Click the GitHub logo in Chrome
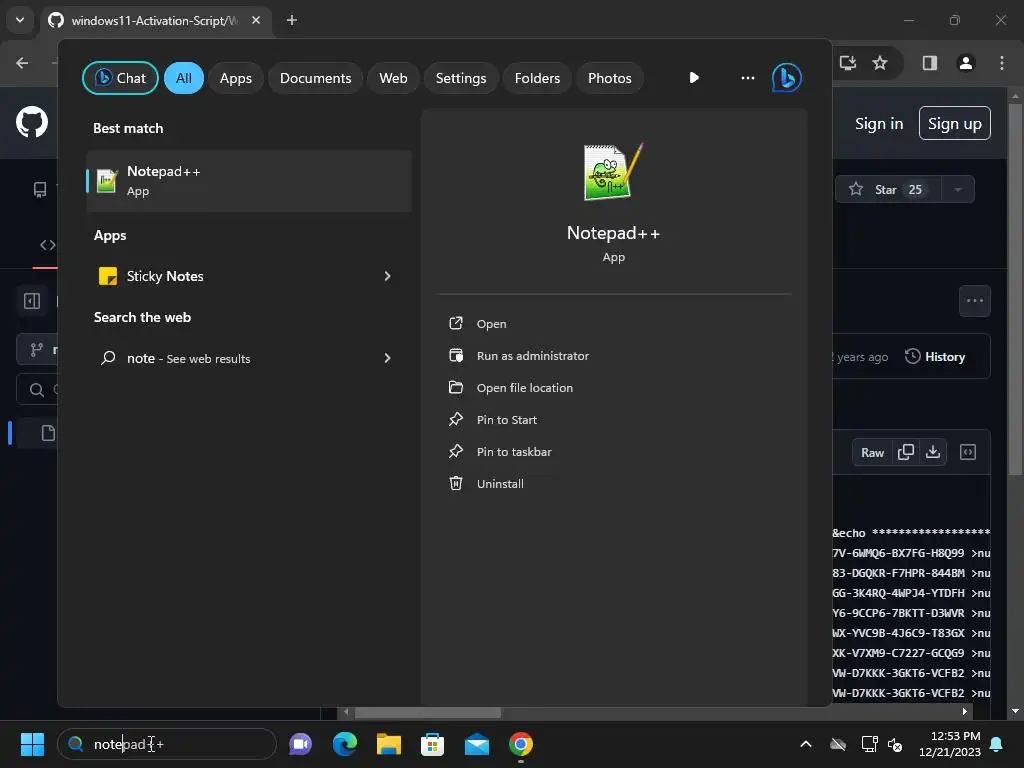The image size is (1024, 768). 31,122
